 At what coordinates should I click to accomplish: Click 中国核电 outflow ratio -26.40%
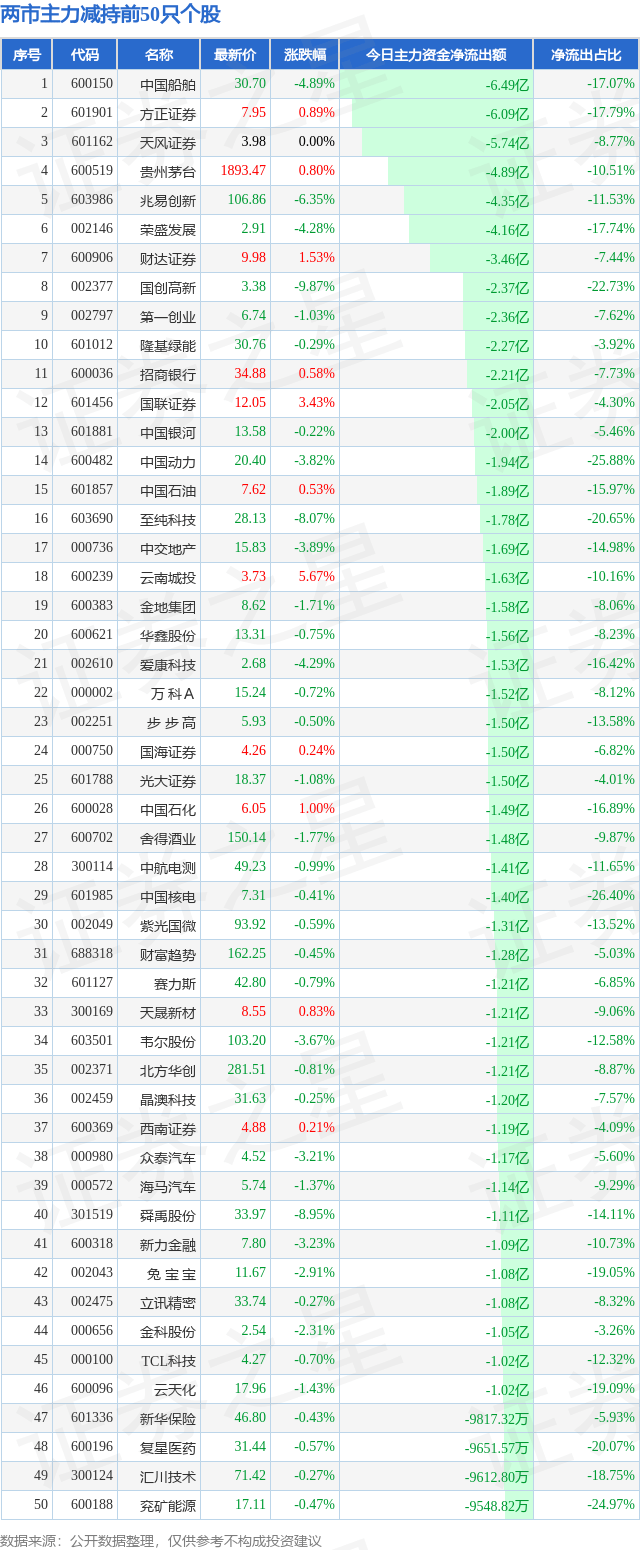tap(611, 896)
